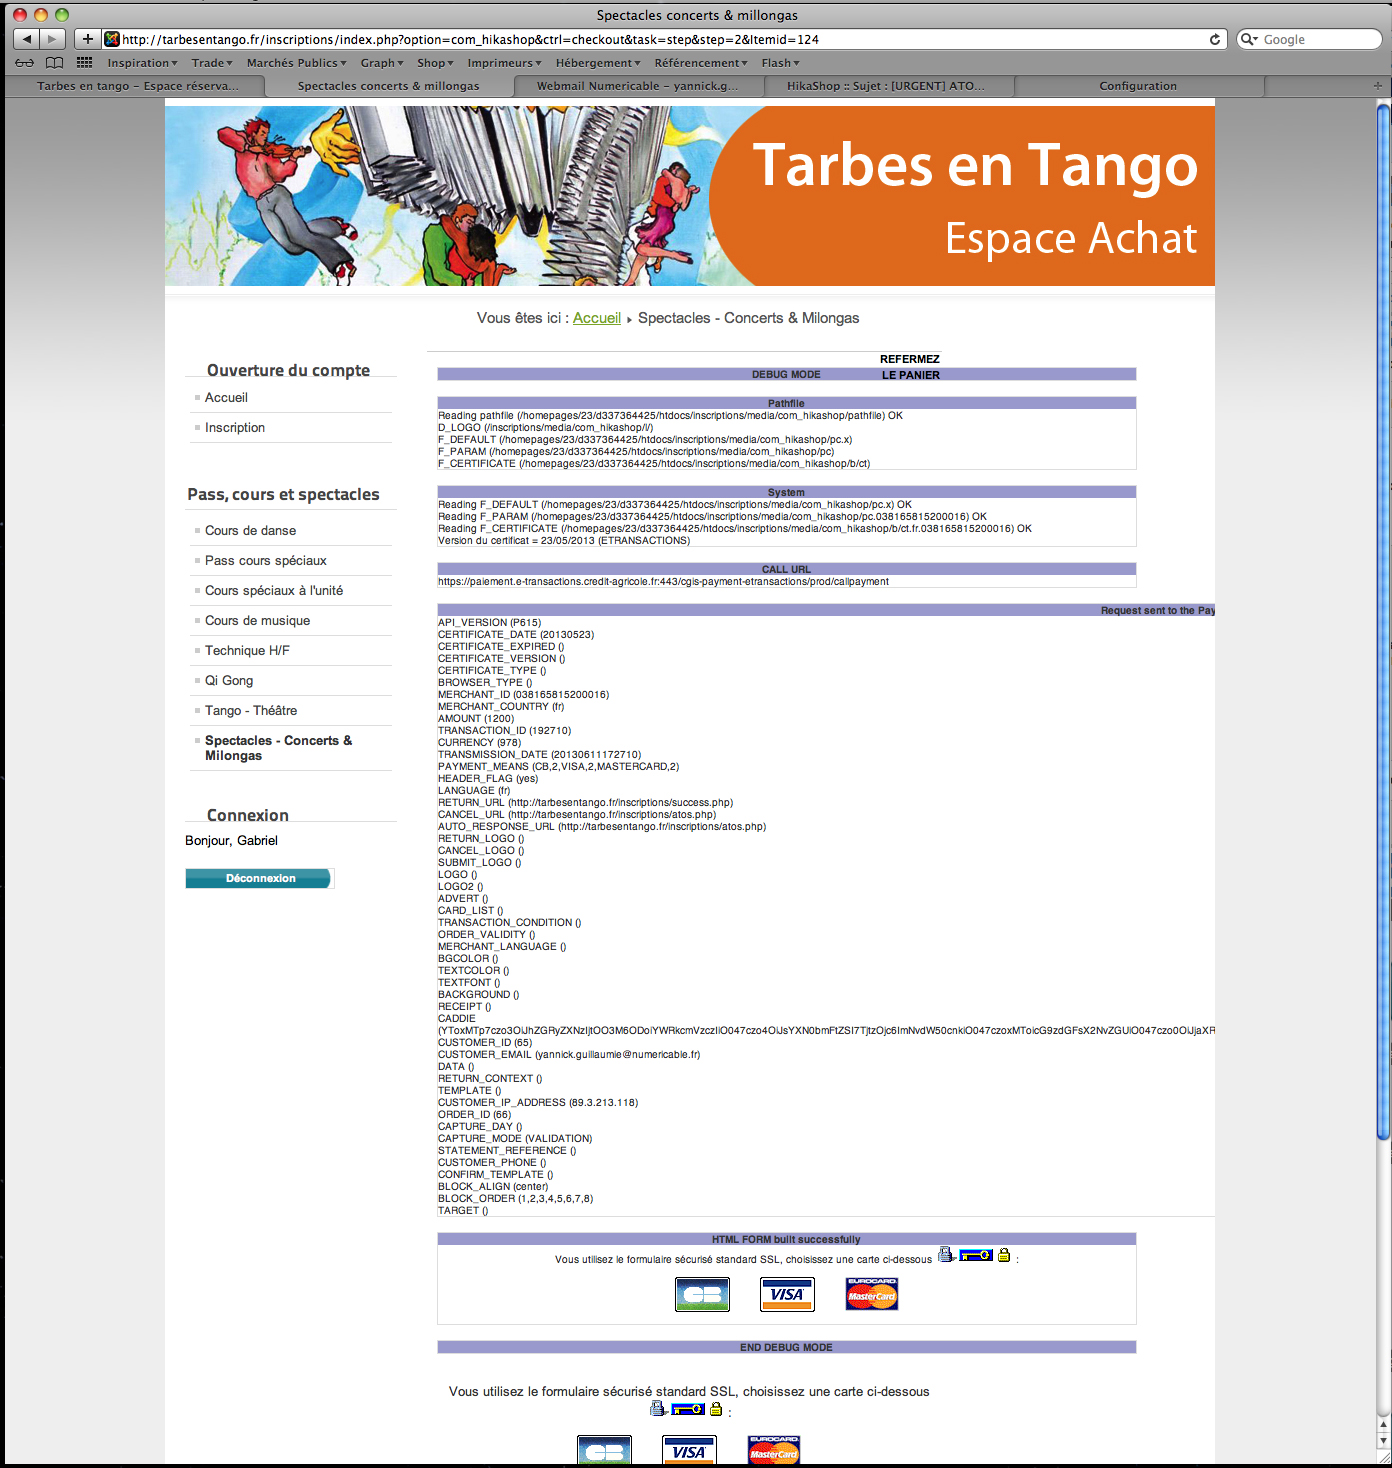
Task: Open Cours spéciaux à l'unité
Action: click(274, 590)
